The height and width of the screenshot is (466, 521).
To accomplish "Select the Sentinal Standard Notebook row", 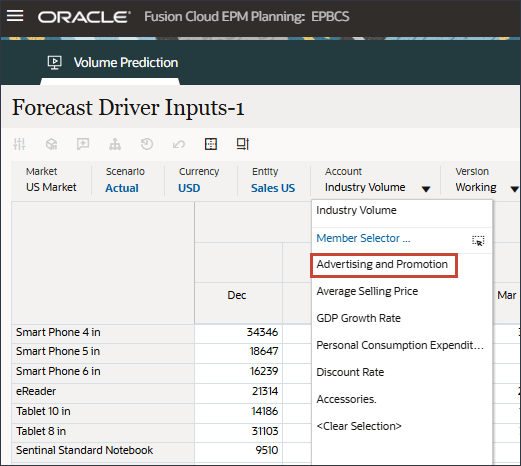I will click(103, 452).
